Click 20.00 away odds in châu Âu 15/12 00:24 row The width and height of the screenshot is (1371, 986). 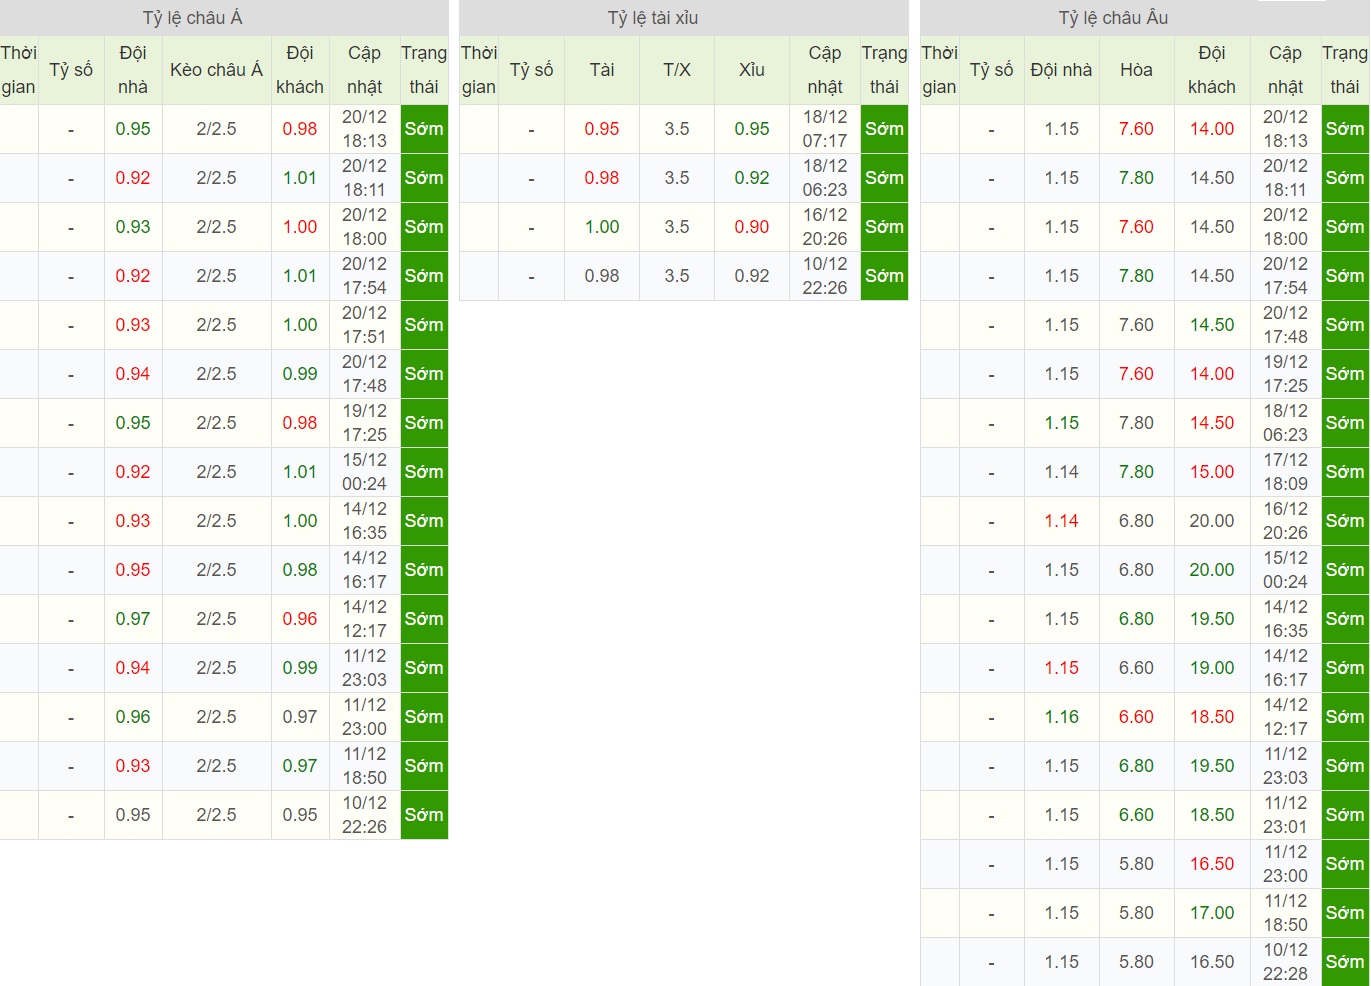pyautogui.click(x=1212, y=570)
